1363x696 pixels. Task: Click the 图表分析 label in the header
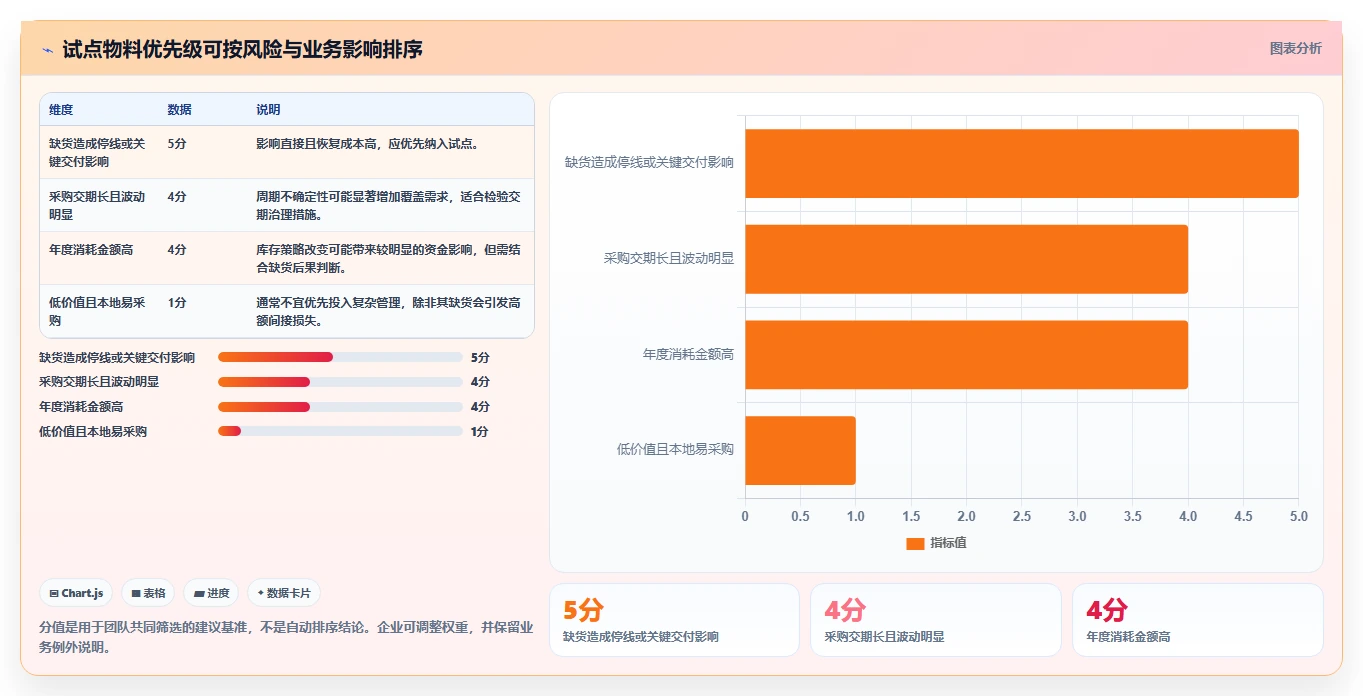(x=1295, y=48)
